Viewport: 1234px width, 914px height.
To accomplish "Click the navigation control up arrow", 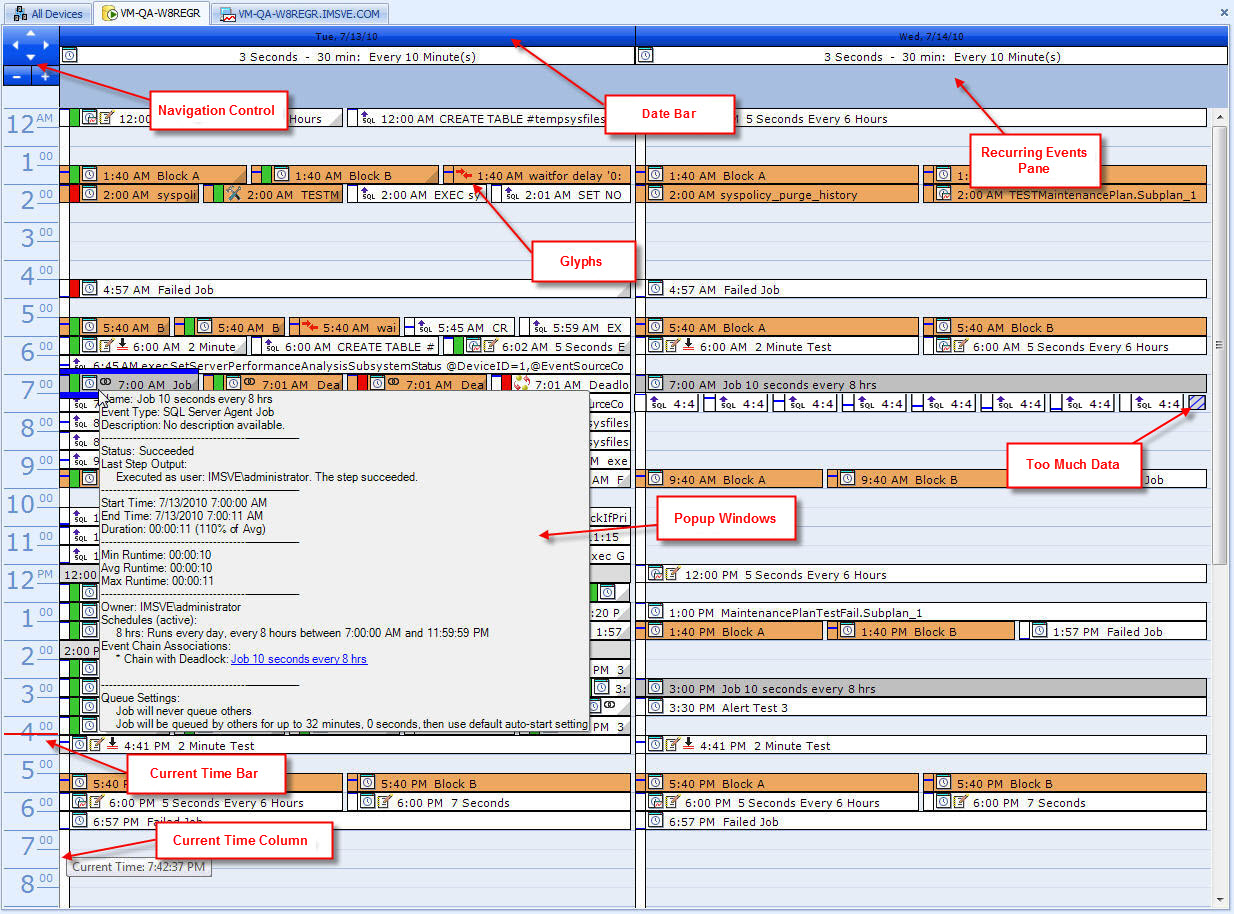I will click(x=30, y=33).
